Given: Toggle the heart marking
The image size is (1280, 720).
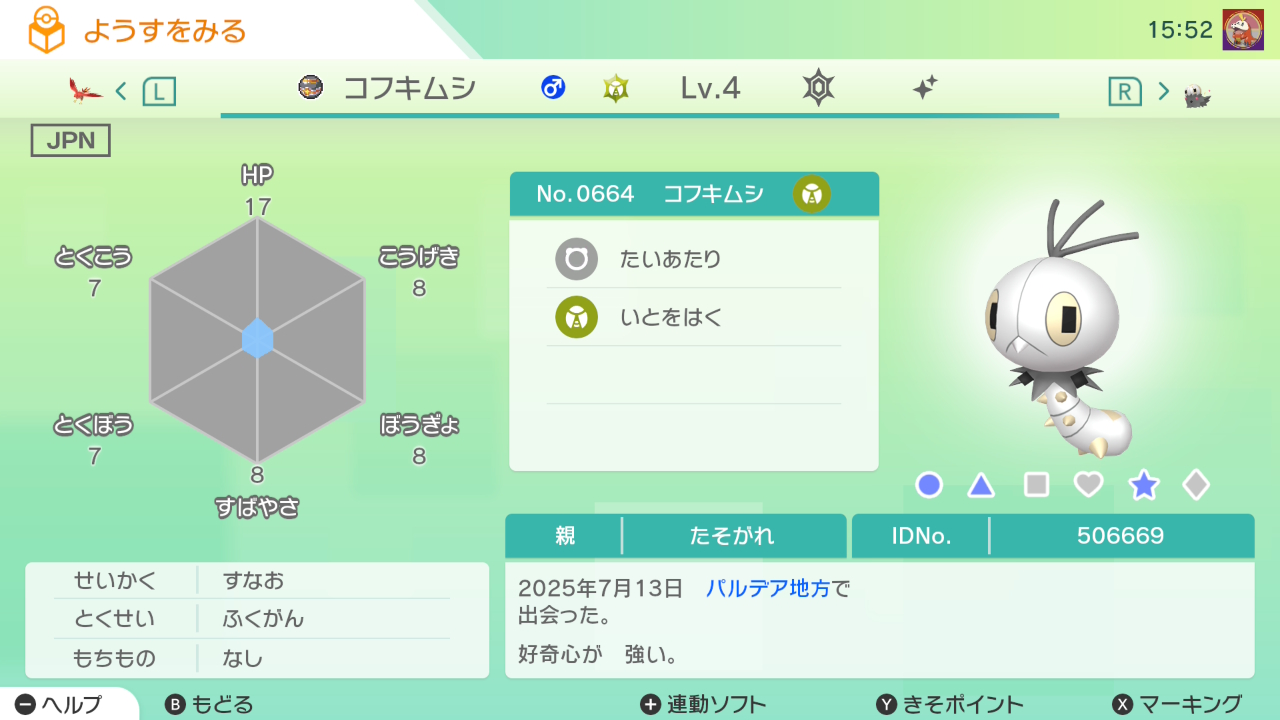Looking at the screenshot, I should pyautogui.click(x=1088, y=485).
